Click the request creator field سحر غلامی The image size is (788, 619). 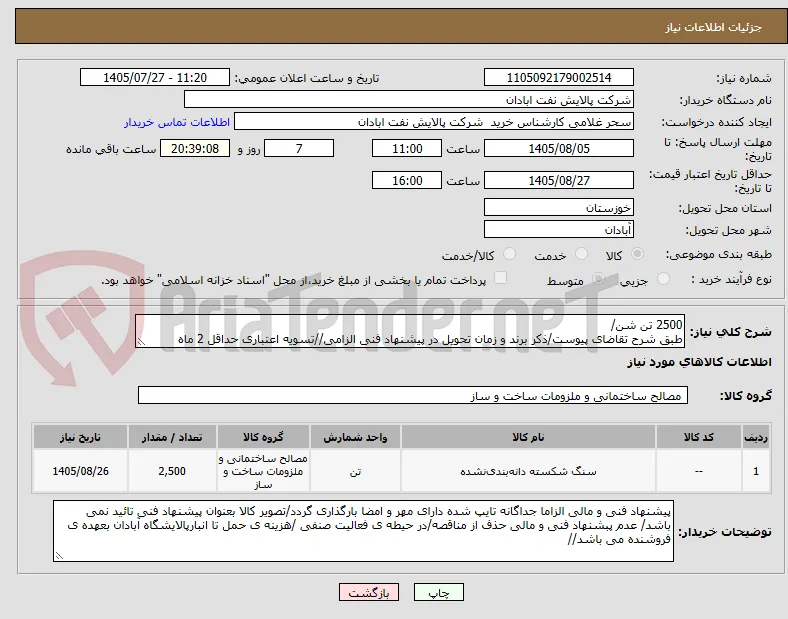pyautogui.click(x=434, y=122)
